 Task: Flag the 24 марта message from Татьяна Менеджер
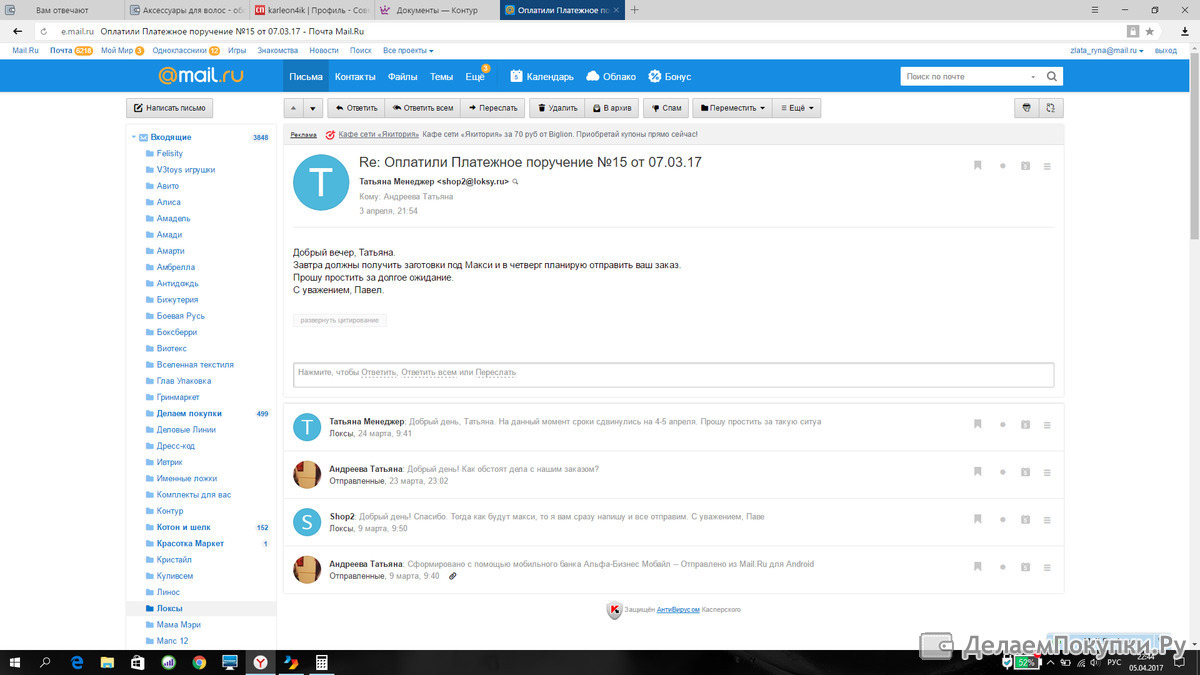(978, 425)
